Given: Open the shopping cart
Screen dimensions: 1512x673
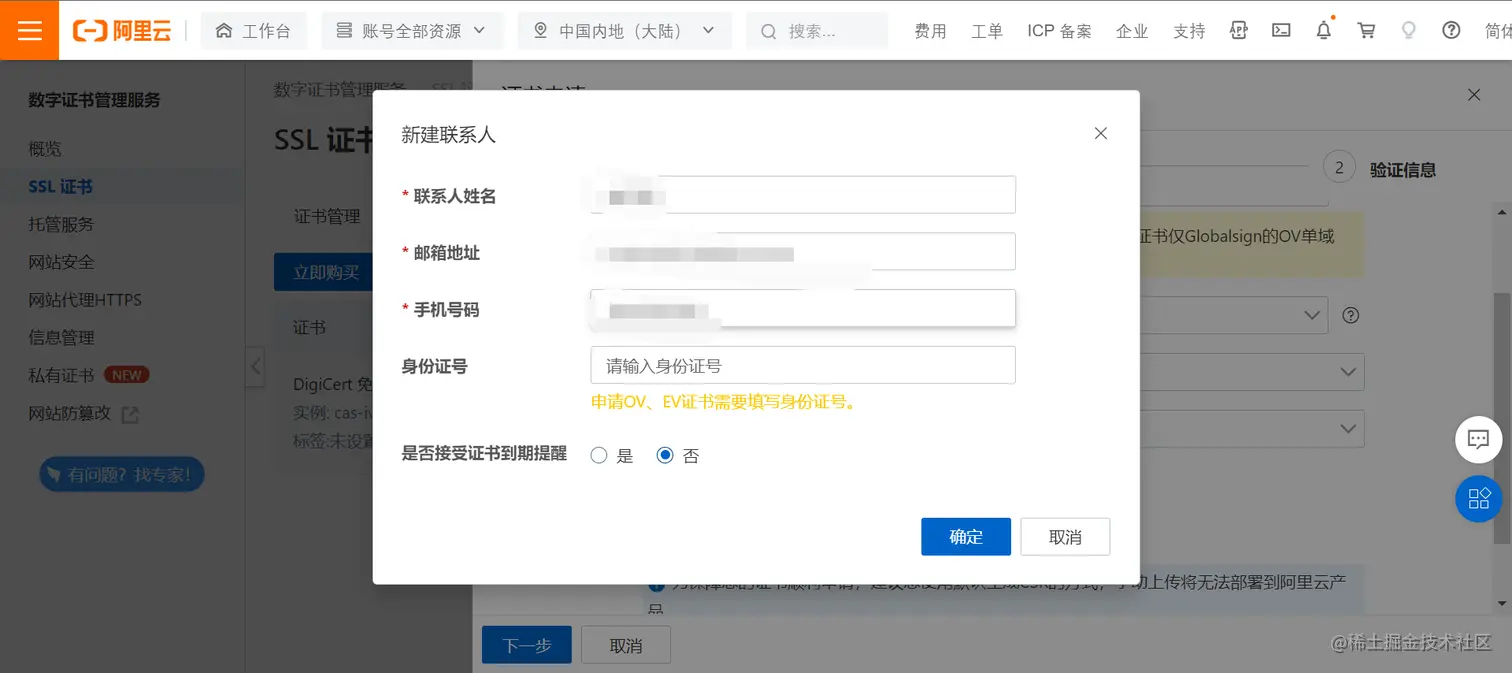Looking at the screenshot, I should point(1366,30).
